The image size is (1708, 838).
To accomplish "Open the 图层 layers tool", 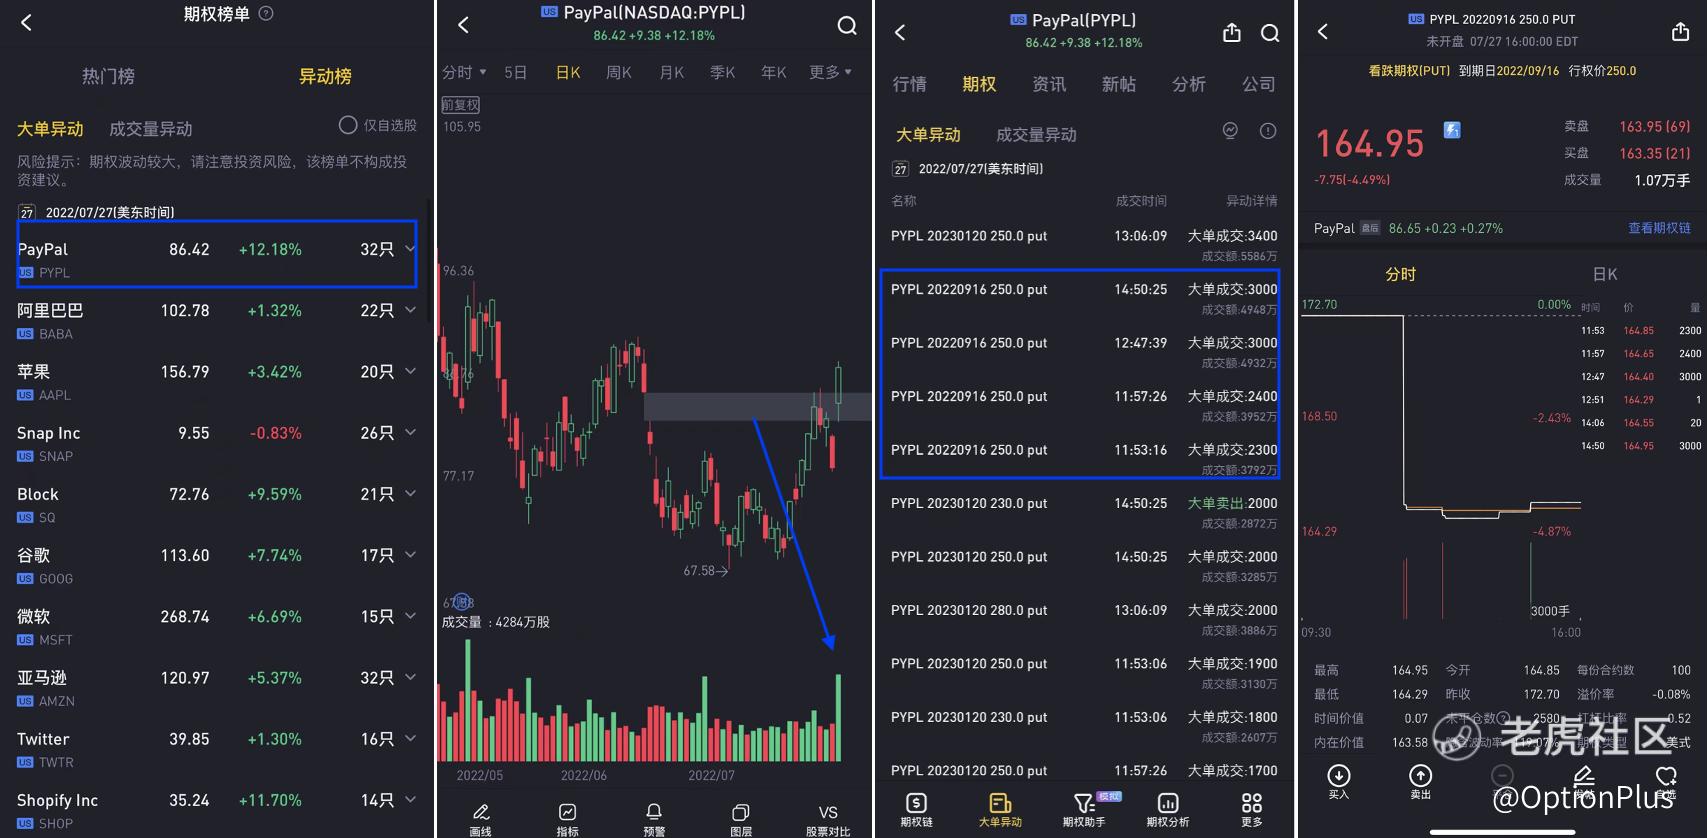I will click(741, 818).
